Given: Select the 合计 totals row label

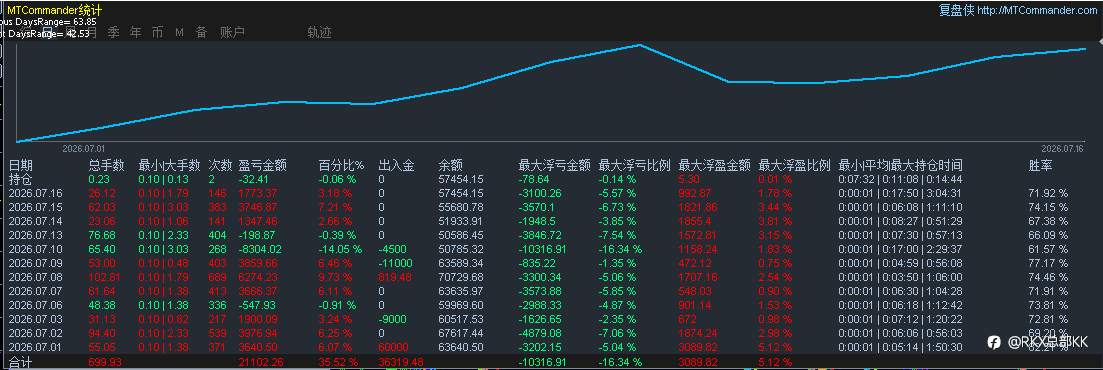Looking at the screenshot, I should coord(20,362).
